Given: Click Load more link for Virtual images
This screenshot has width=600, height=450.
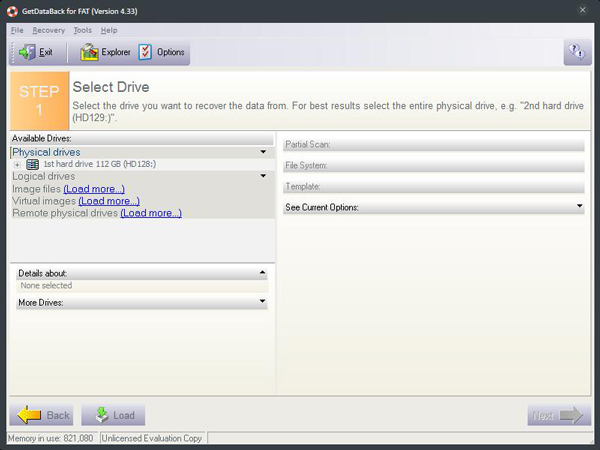Looking at the screenshot, I should pos(109,201).
